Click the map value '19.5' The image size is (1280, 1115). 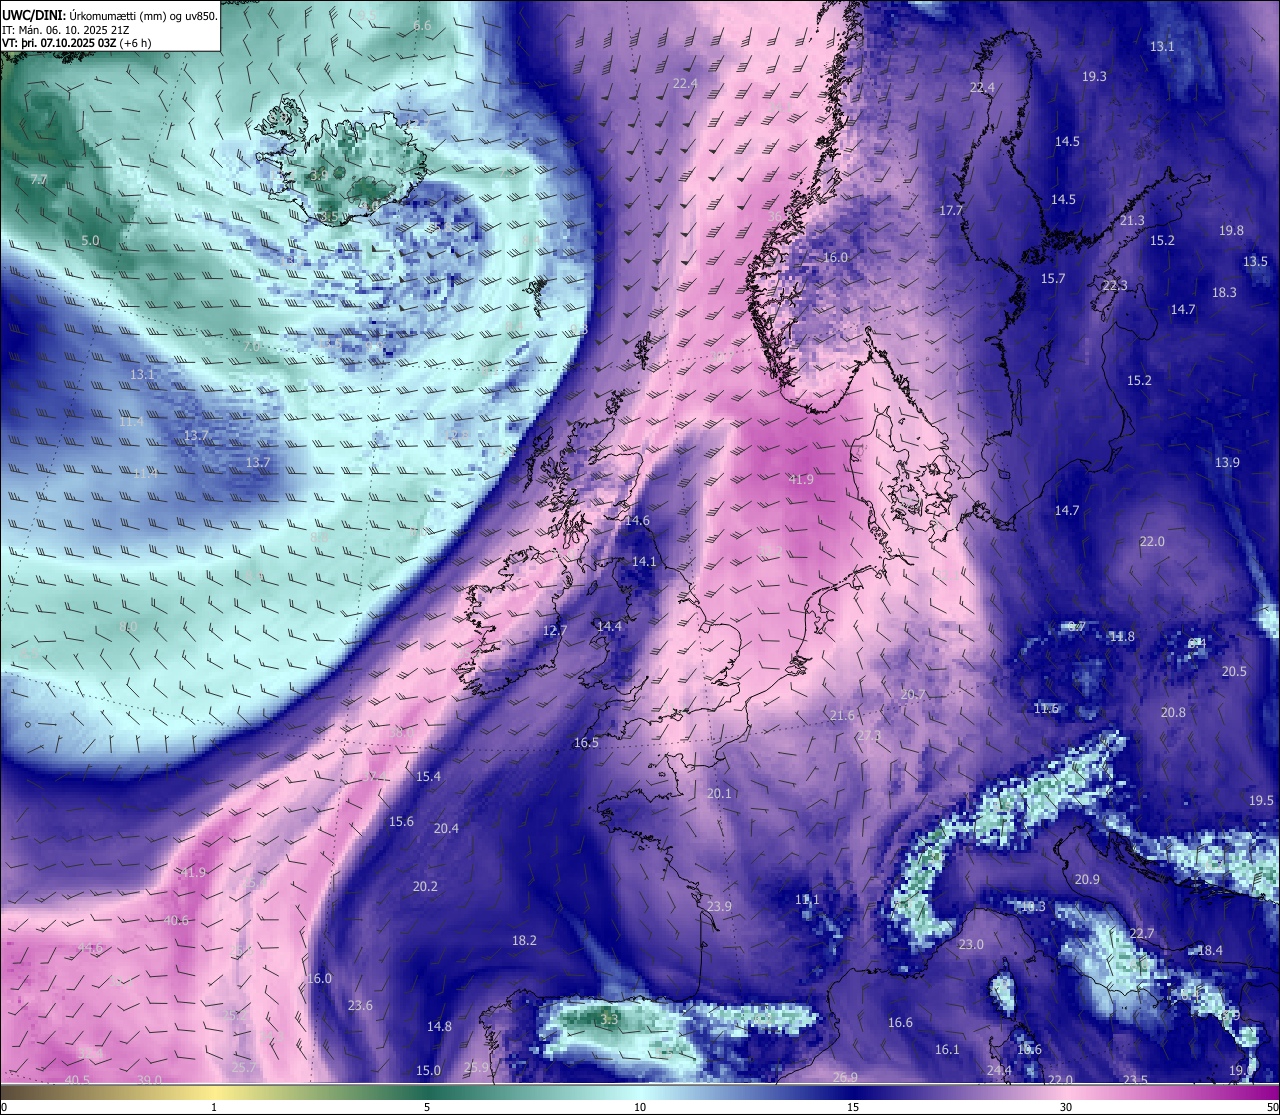click(1261, 801)
